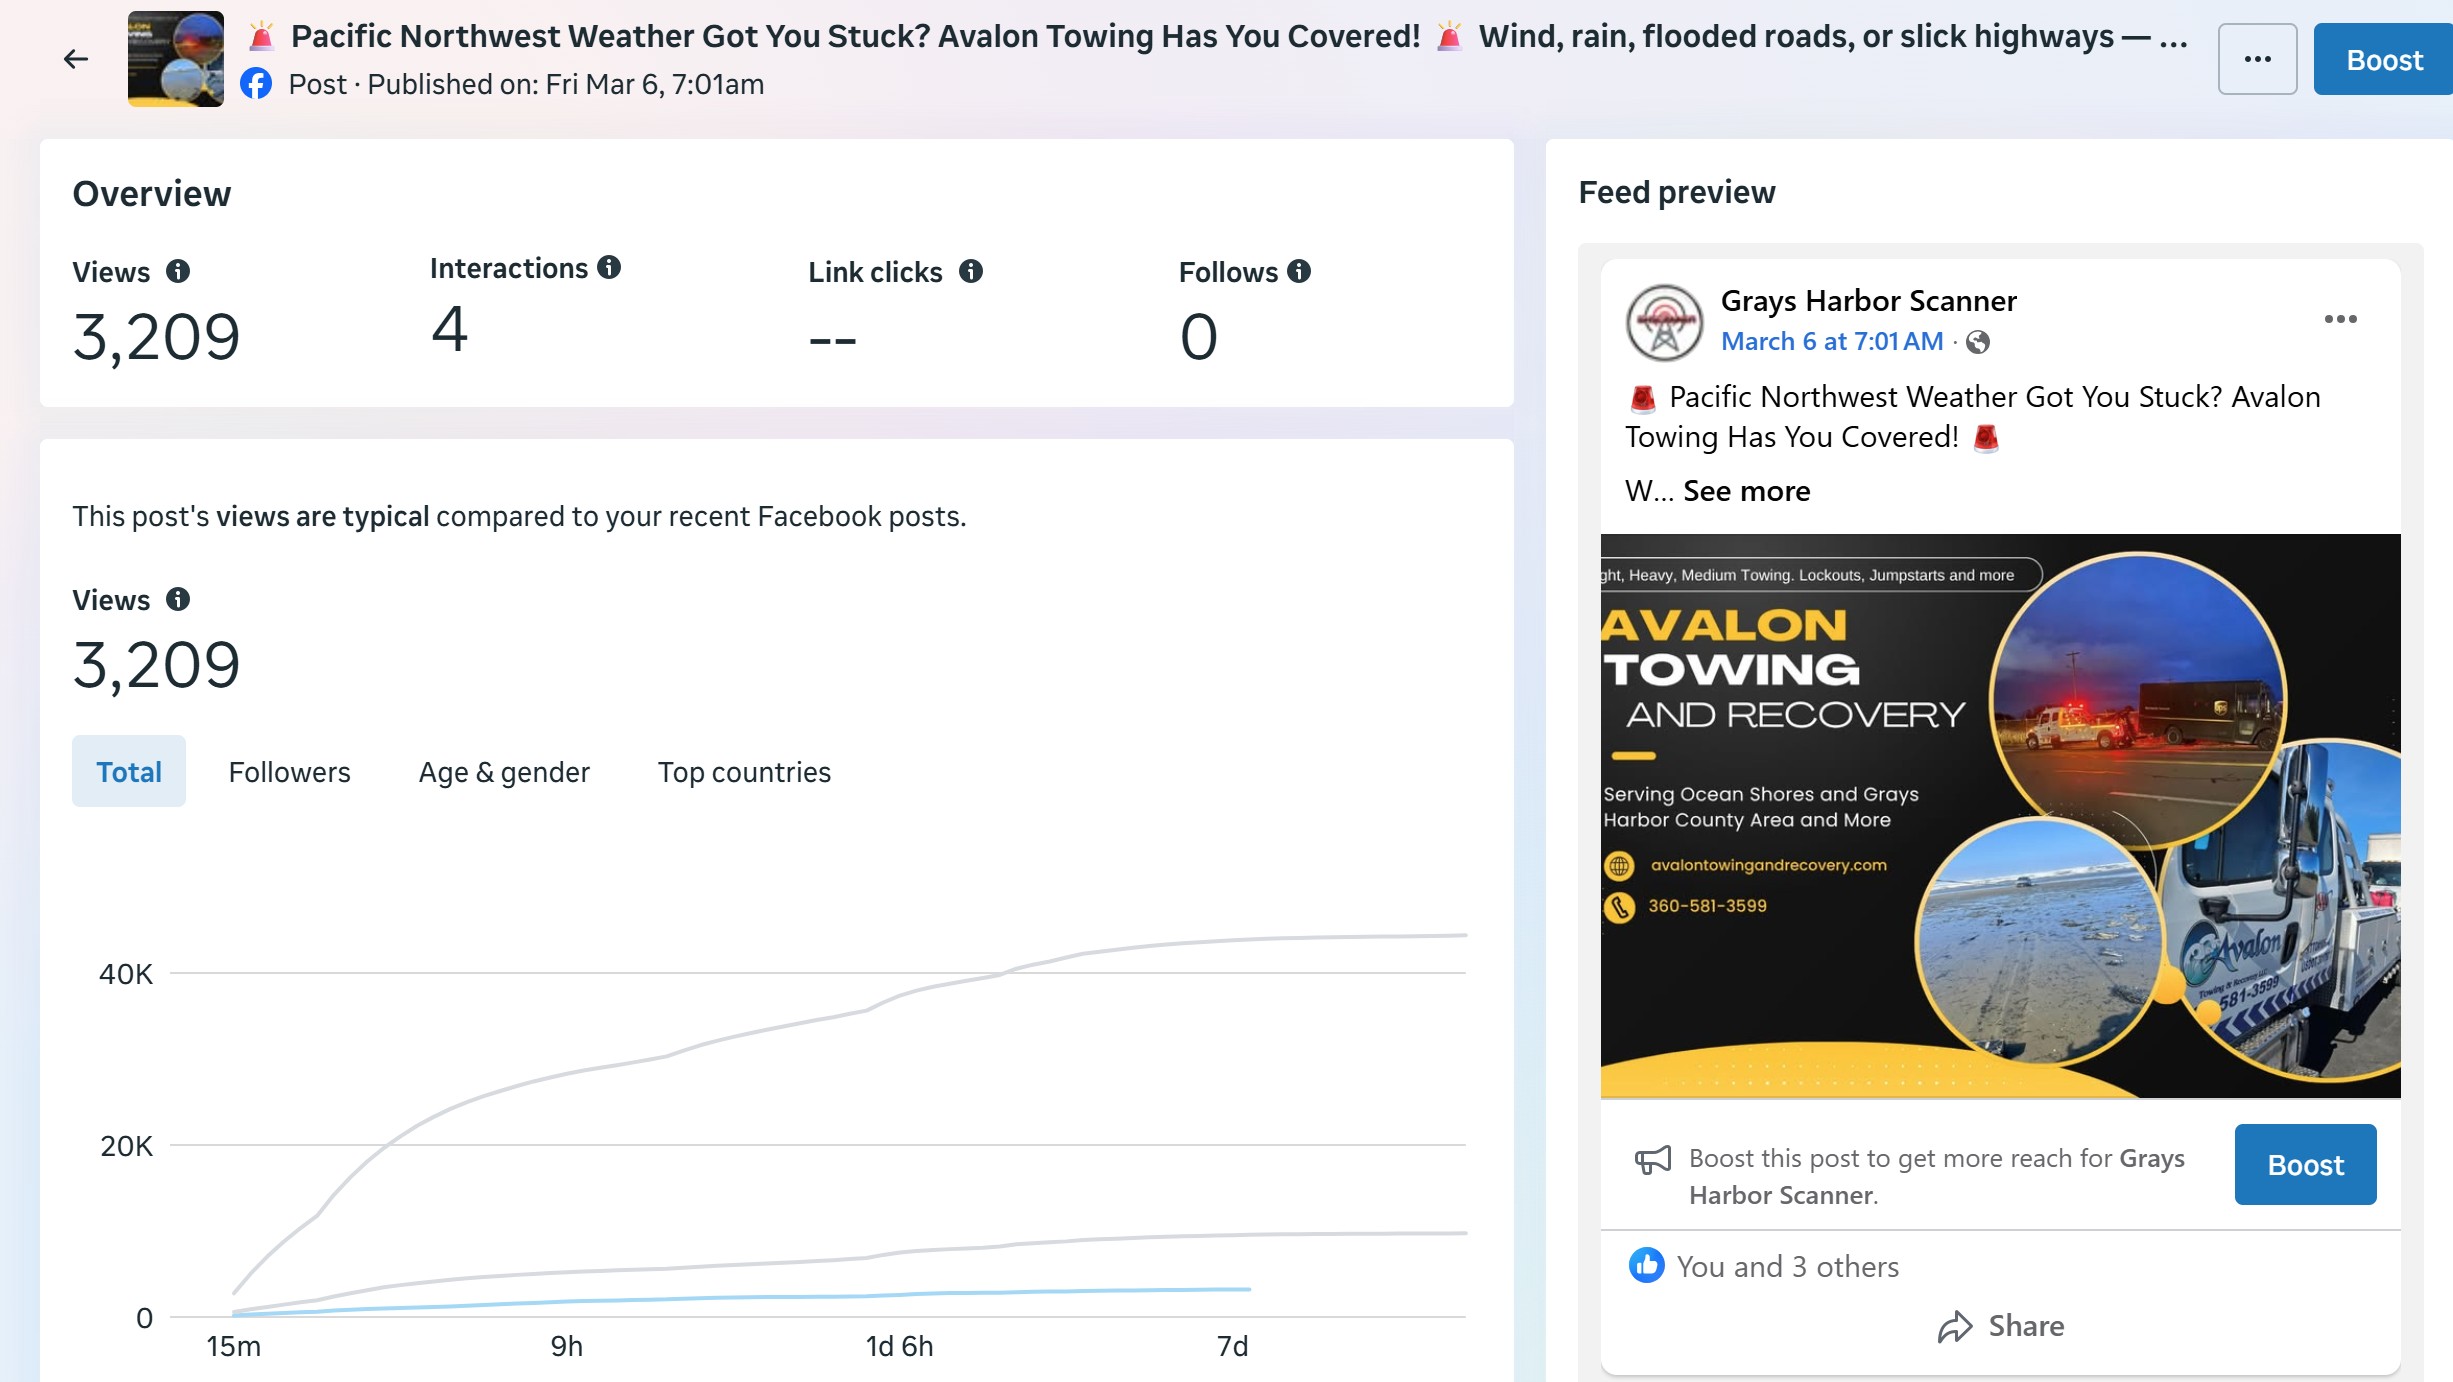Click the Follows info icon

point(1299,271)
